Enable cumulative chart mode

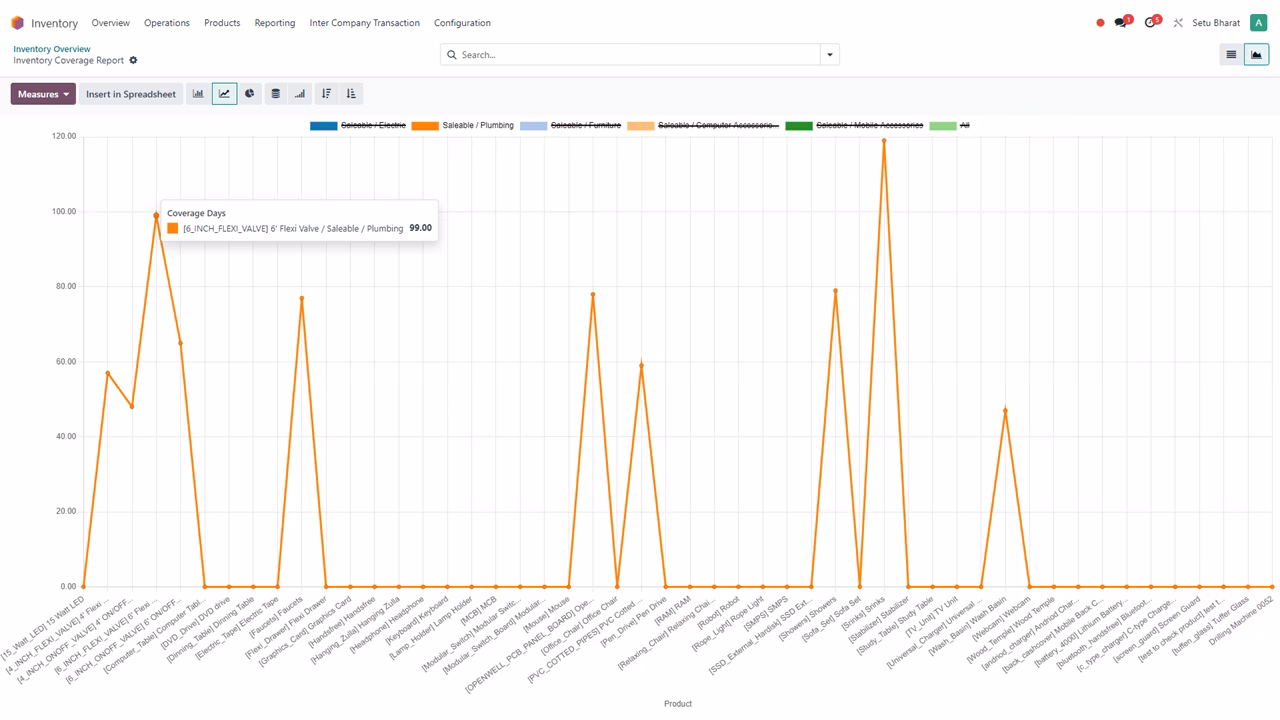(300, 94)
